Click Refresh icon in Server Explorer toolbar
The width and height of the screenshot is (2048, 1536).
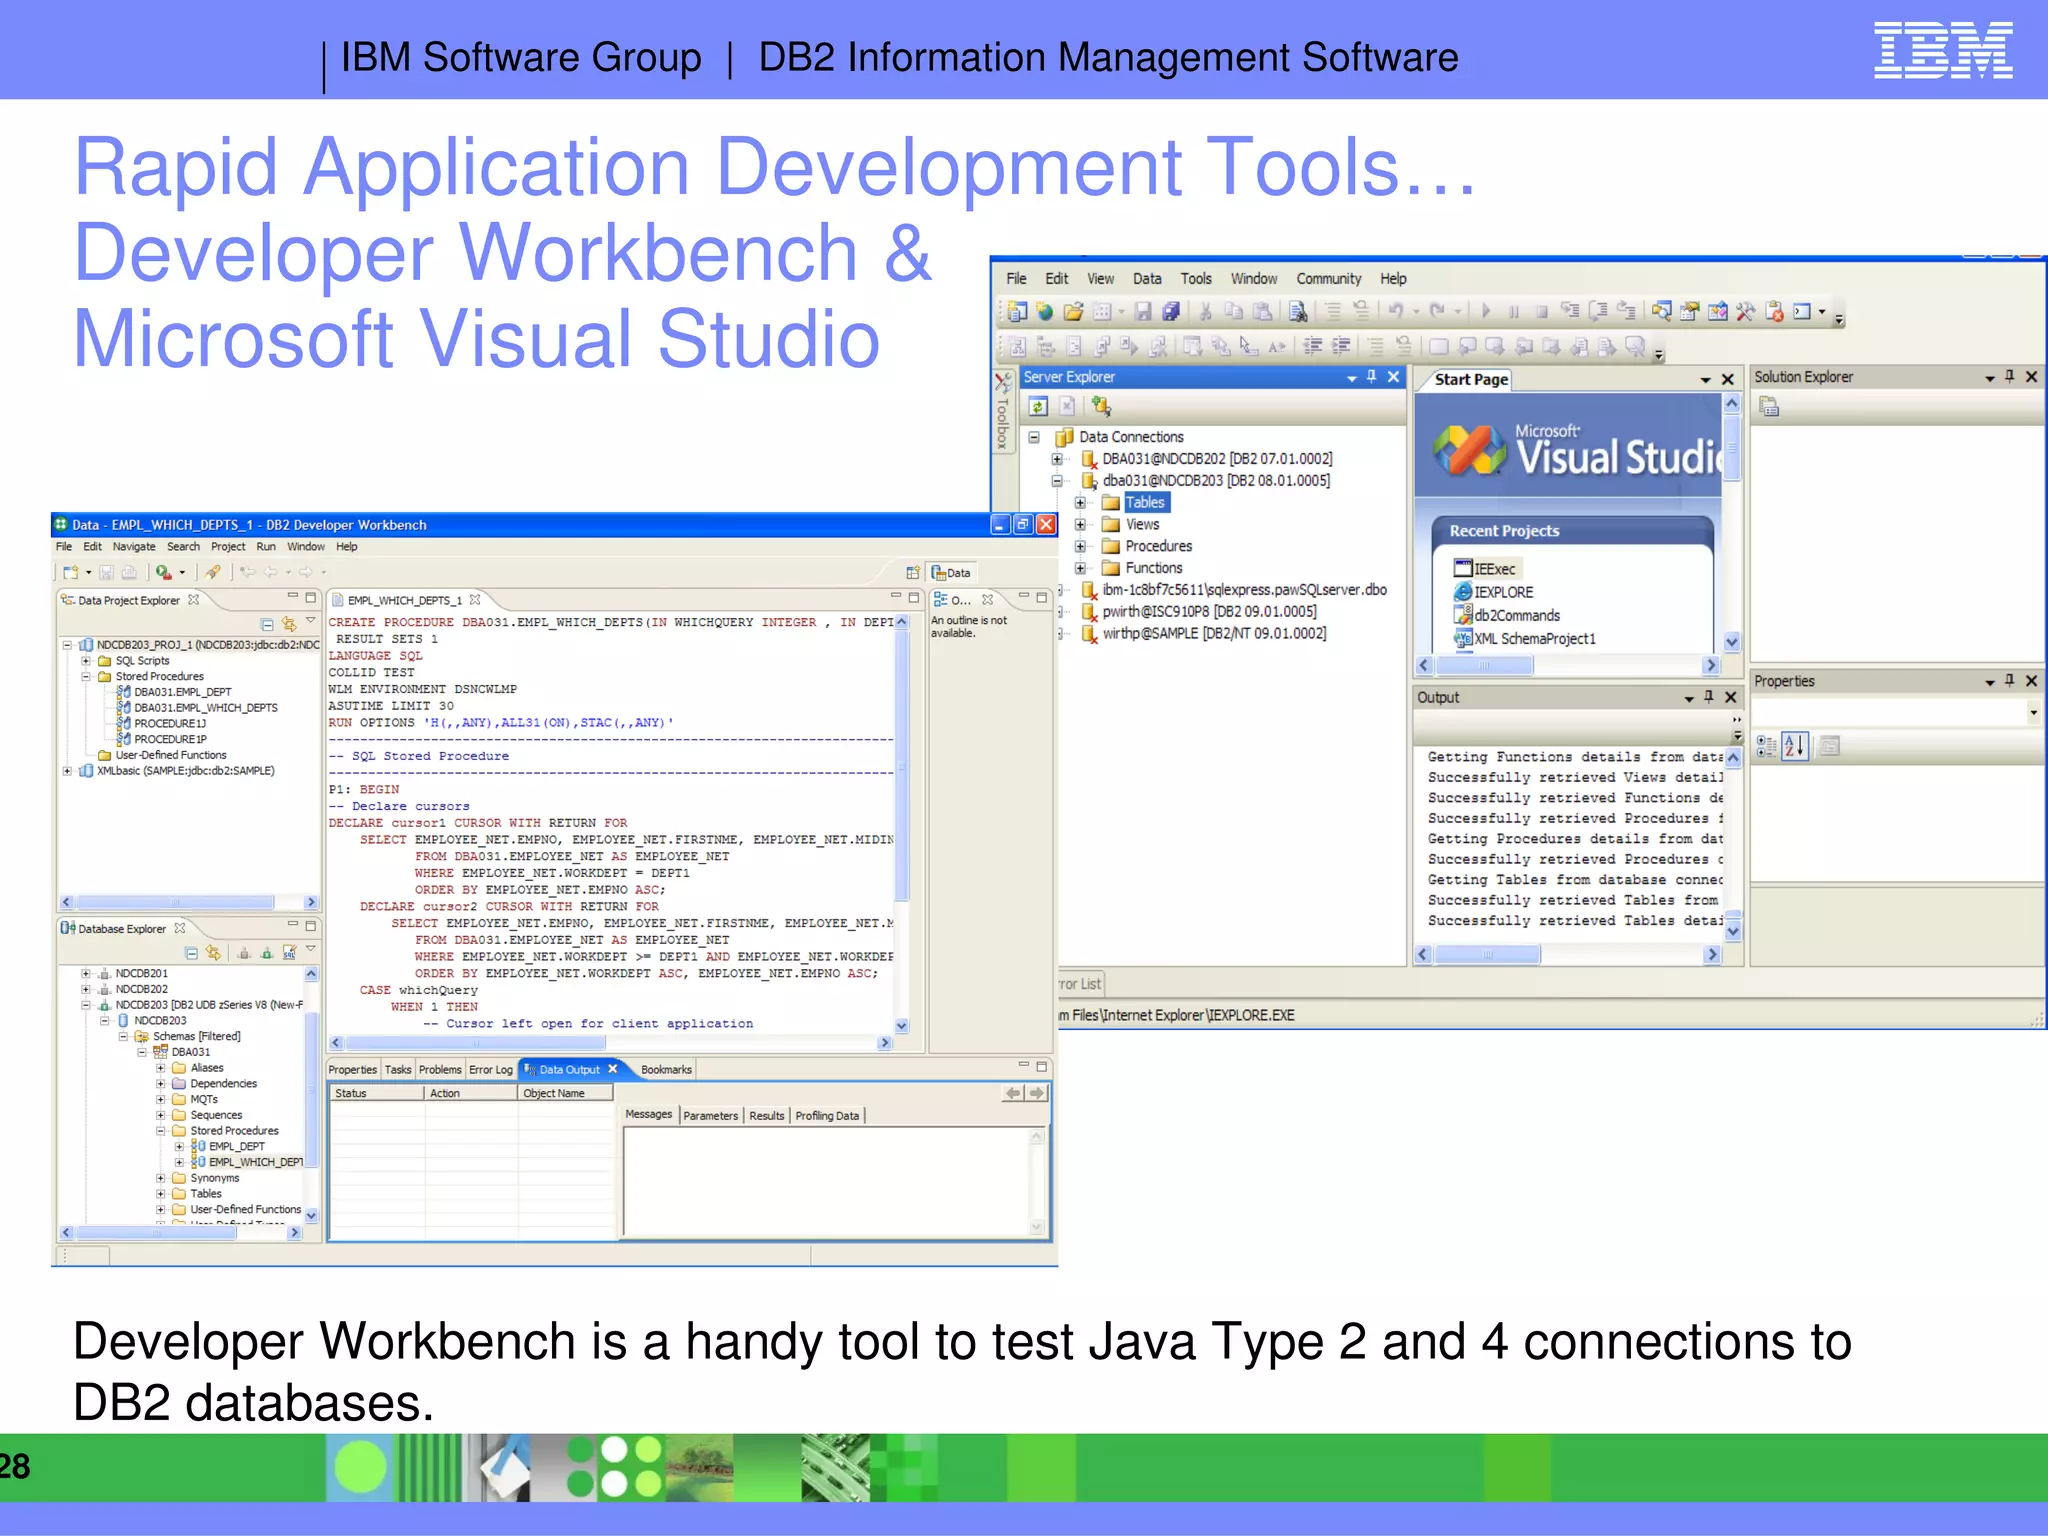1038,406
